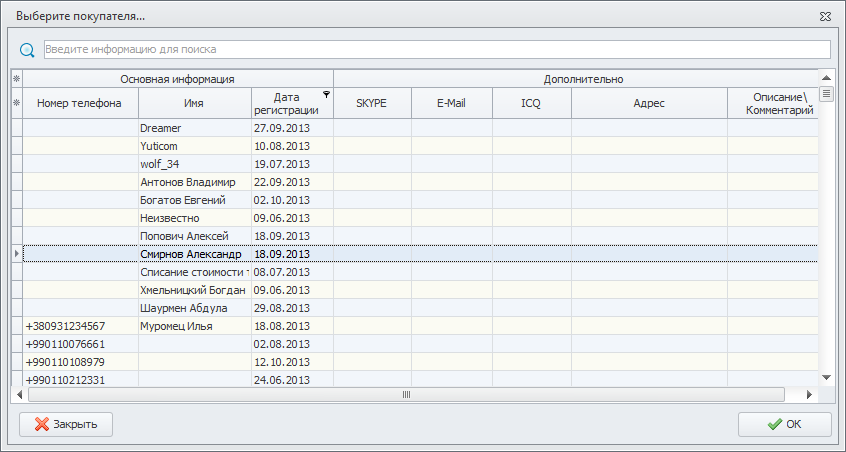Confirm selection with the OK button
Viewport: 846px width, 452px height.
(784, 424)
